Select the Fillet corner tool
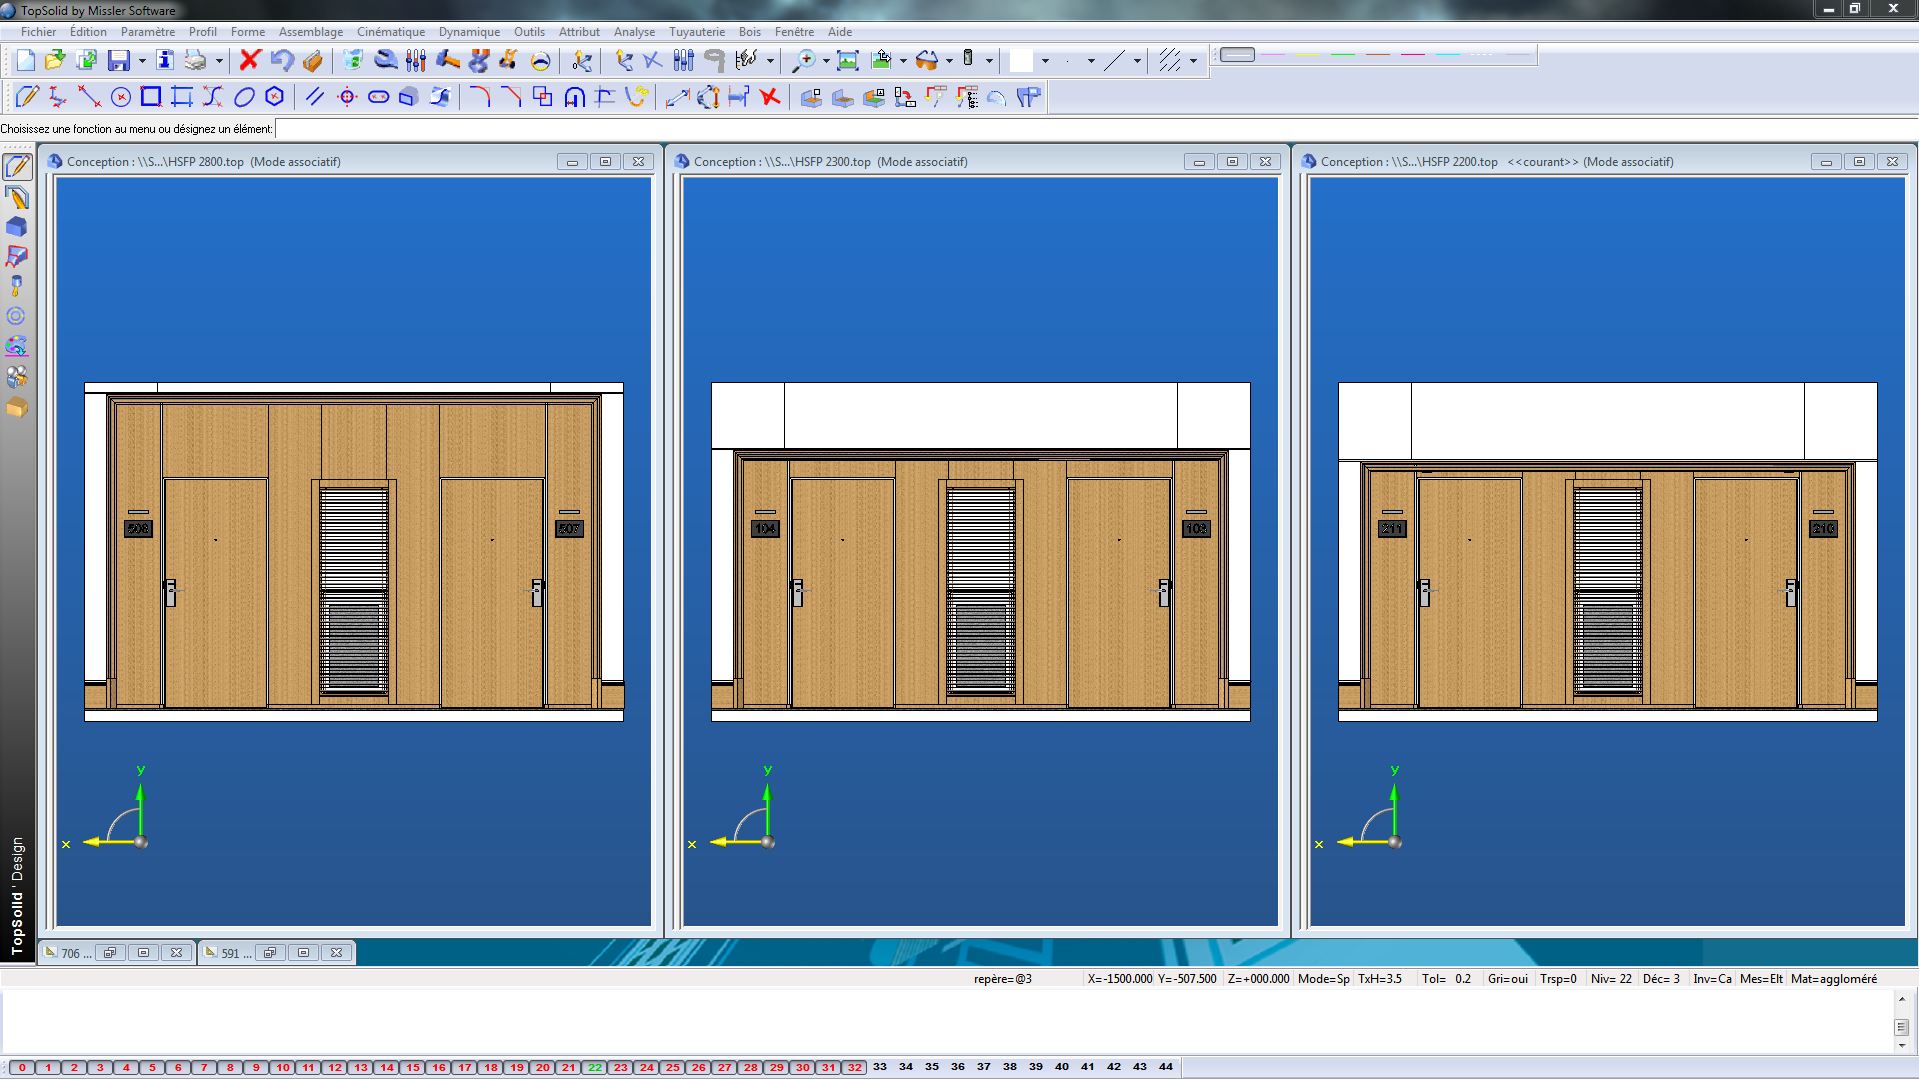 pos(481,97)
